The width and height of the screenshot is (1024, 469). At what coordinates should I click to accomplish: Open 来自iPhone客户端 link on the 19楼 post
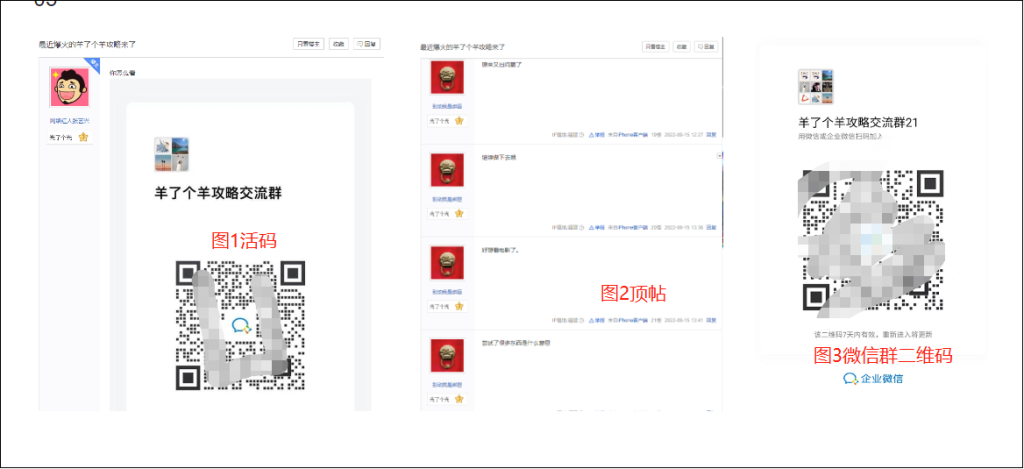(x=628, y=135)
